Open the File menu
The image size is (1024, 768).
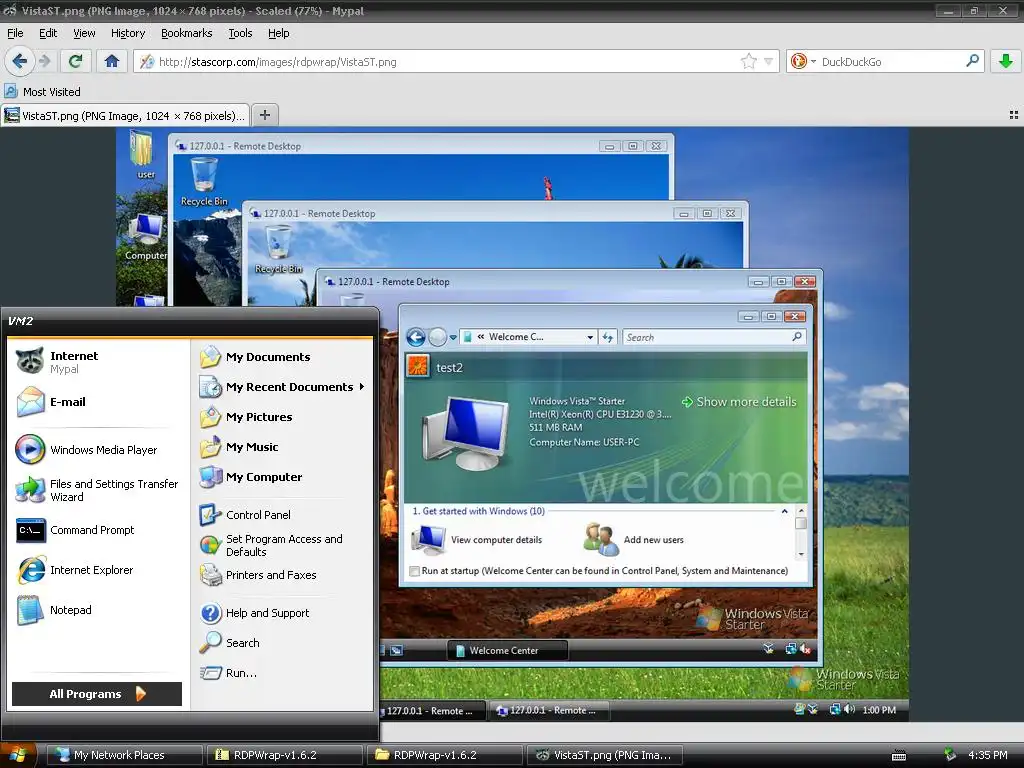[15, 33]
